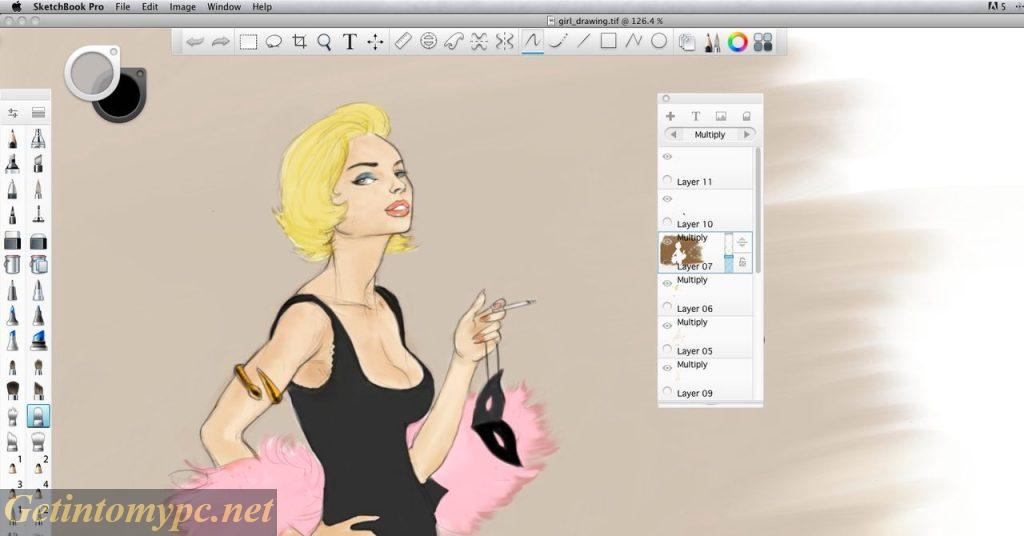This screenshot has height=536, width=1024.
Task: Pick the soft Eraser brush
Action: coord(39,240)
